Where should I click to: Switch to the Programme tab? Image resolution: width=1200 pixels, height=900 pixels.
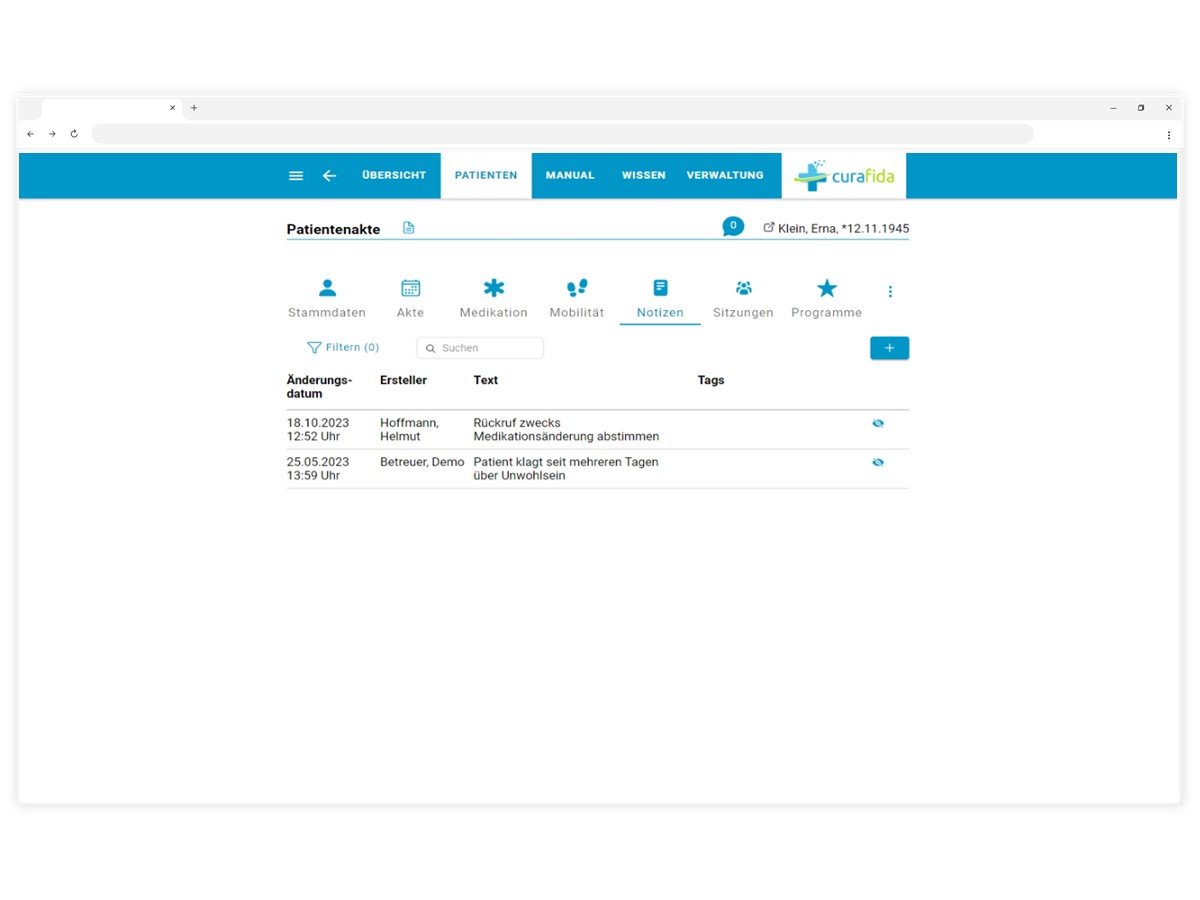coord(826,299)
